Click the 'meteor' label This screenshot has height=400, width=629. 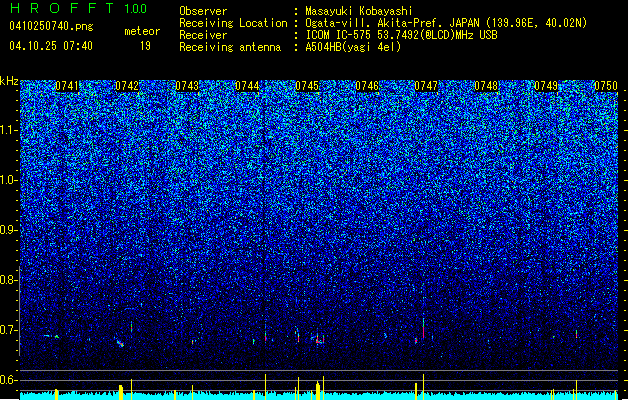142,31
